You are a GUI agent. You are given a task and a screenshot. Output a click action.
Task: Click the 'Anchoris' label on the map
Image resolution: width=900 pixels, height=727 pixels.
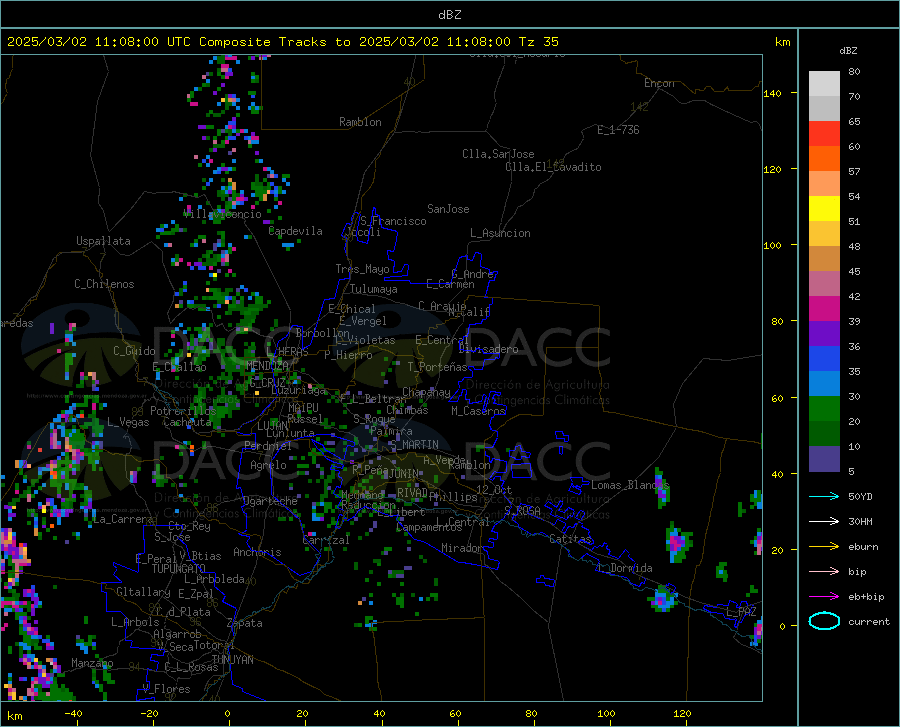pyautogui.click(x=257, y=553)
